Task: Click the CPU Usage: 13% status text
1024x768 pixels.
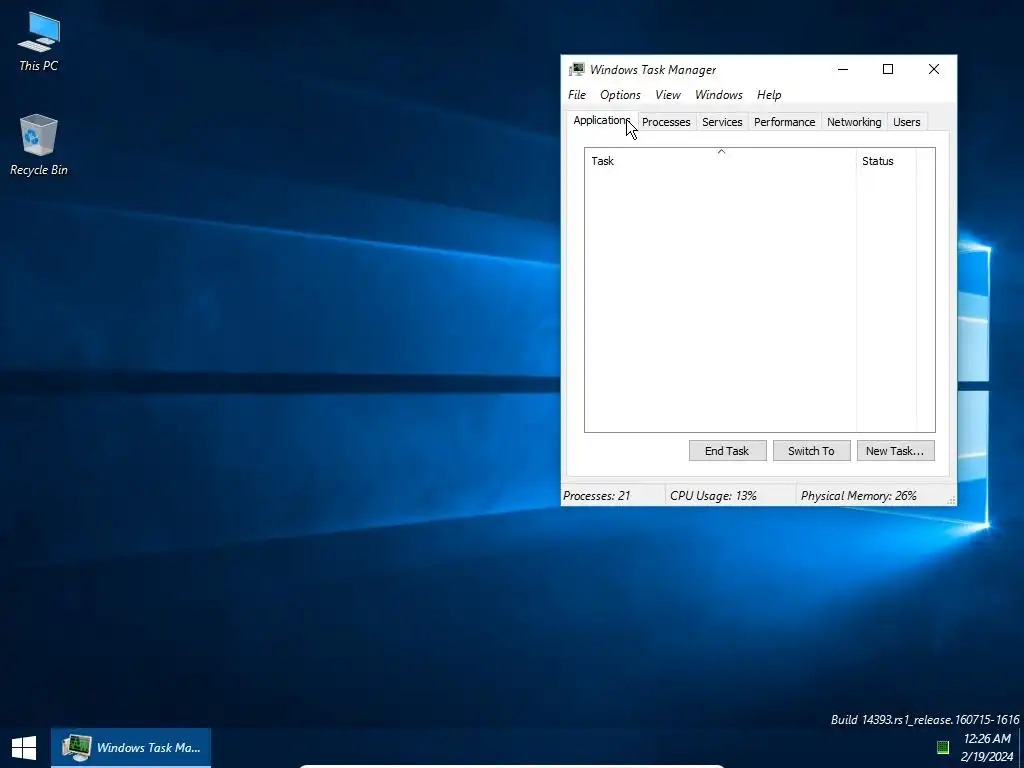Action: point(713,496)
